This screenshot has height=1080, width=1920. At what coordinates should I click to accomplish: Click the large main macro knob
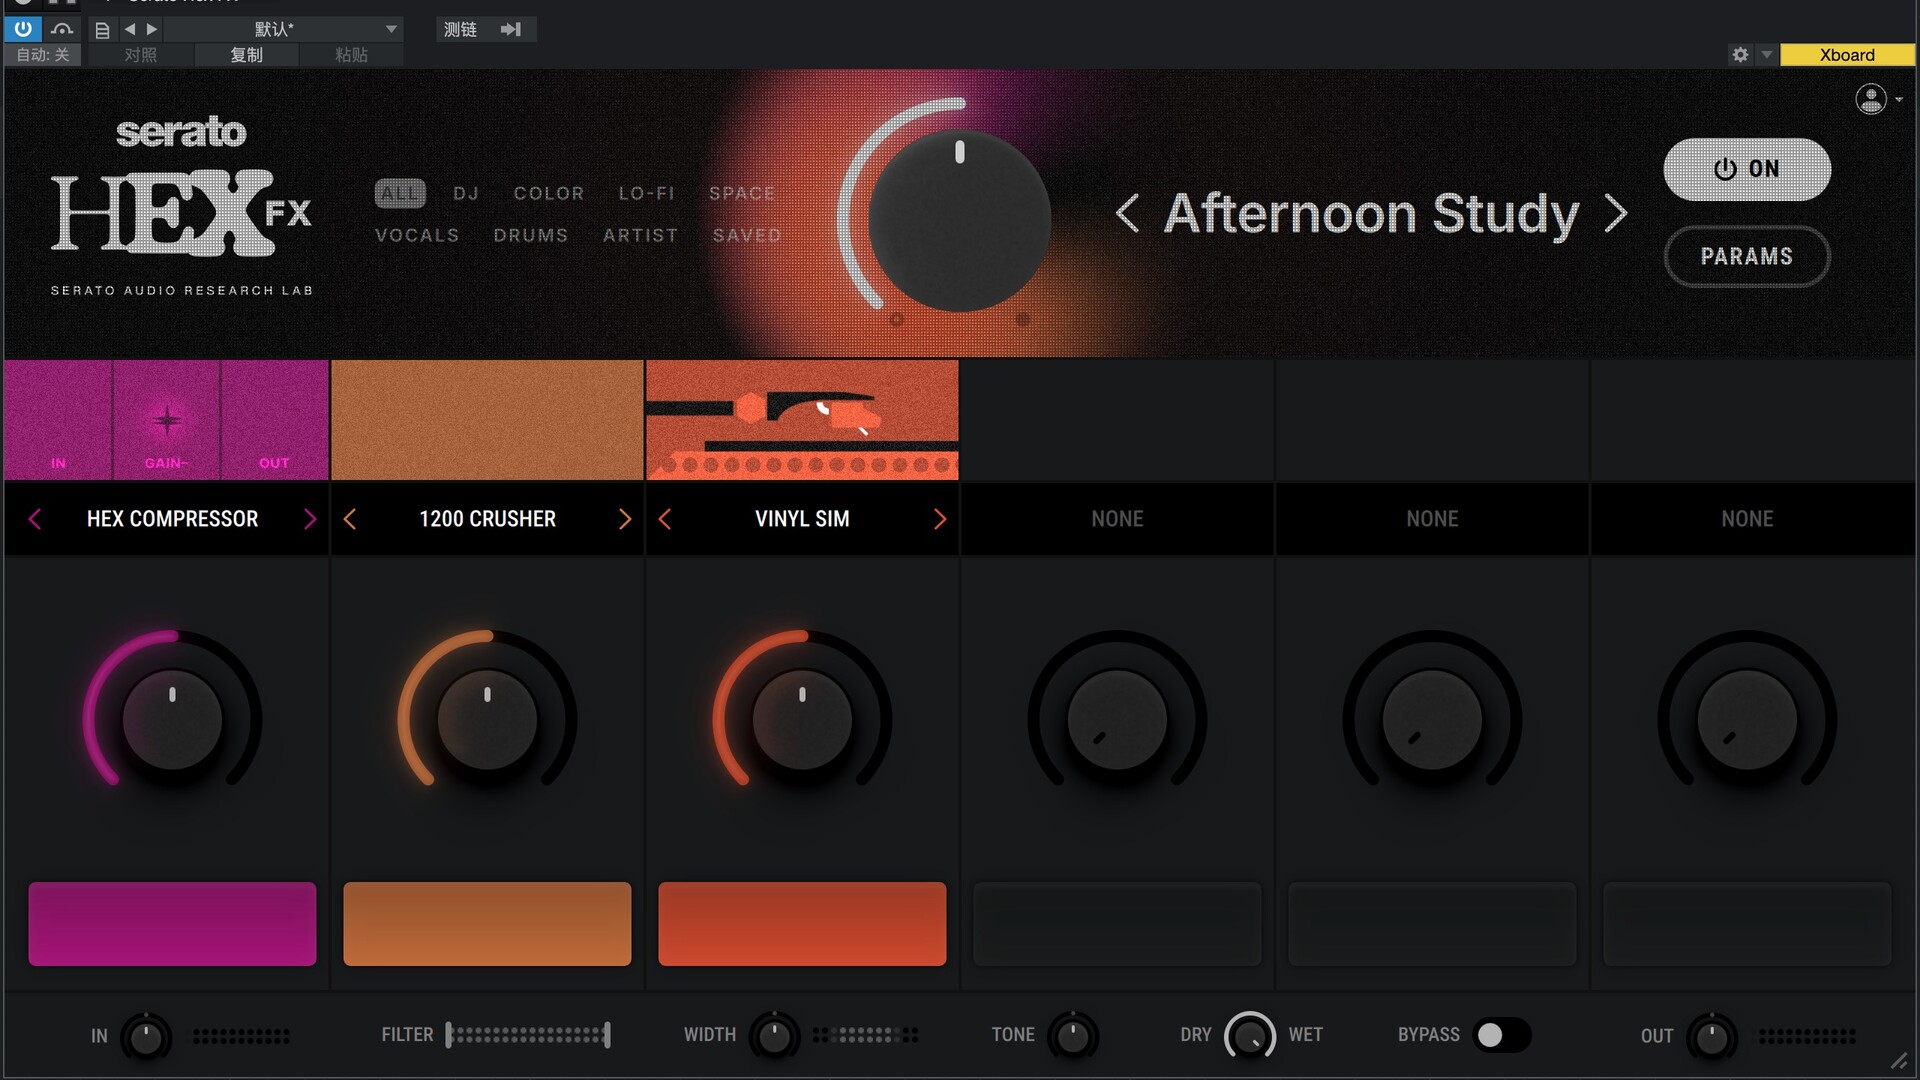click(x=959, y=220)
